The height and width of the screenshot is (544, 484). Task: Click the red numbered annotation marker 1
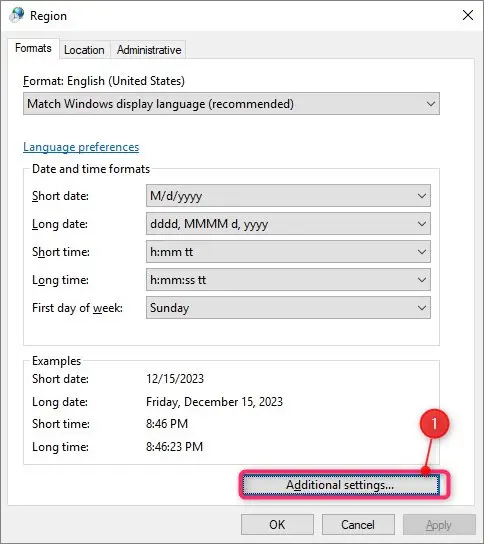pos(434,424)
